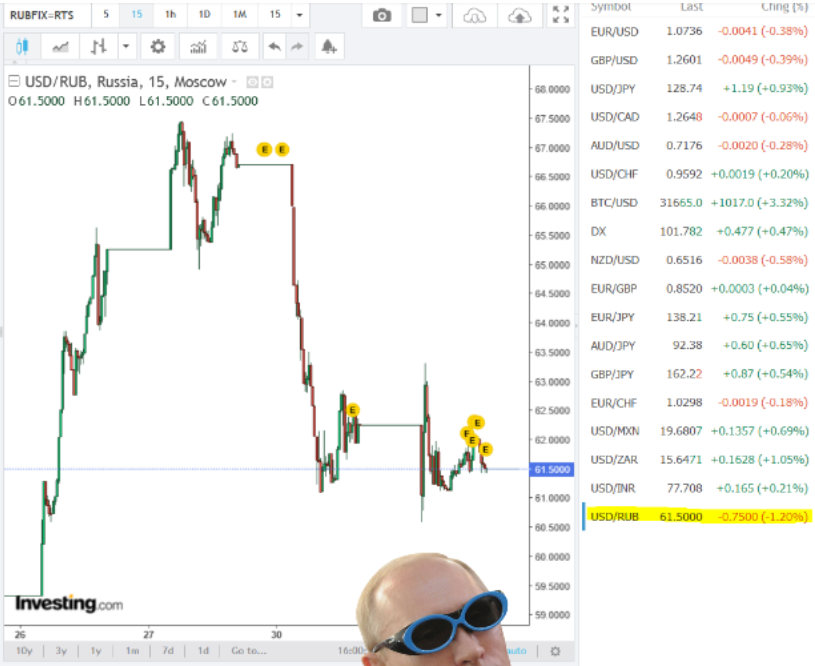Select the 5 minute interval
Viewport: 815px width, 666px height.
coord(106,15)
